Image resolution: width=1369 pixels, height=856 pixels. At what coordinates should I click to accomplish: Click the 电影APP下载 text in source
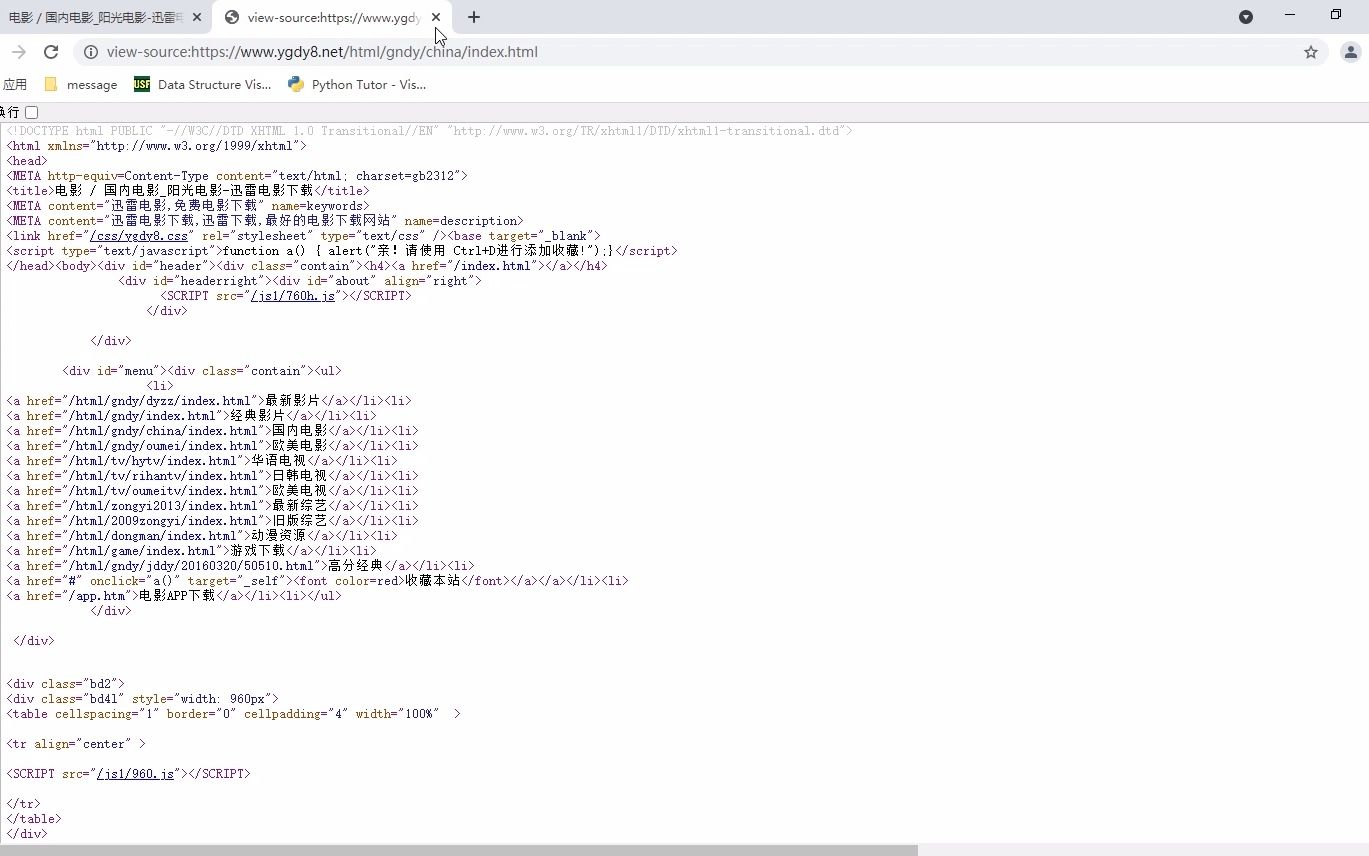(x=176, y=596)
